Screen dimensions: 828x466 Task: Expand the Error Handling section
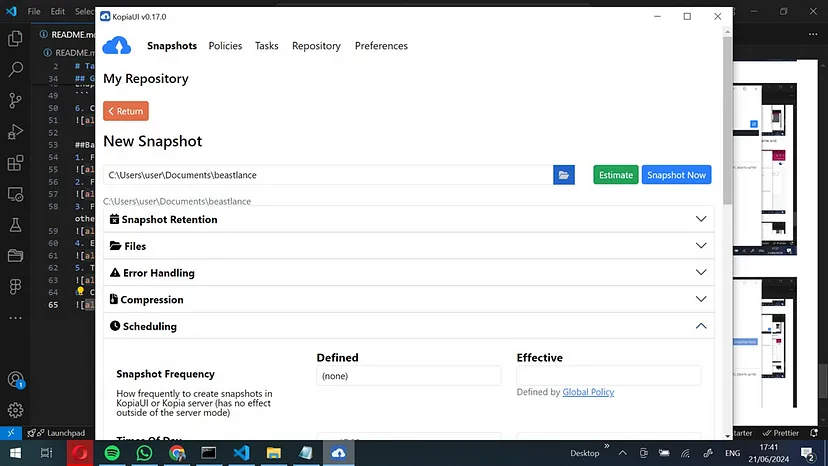click(408, 273)
